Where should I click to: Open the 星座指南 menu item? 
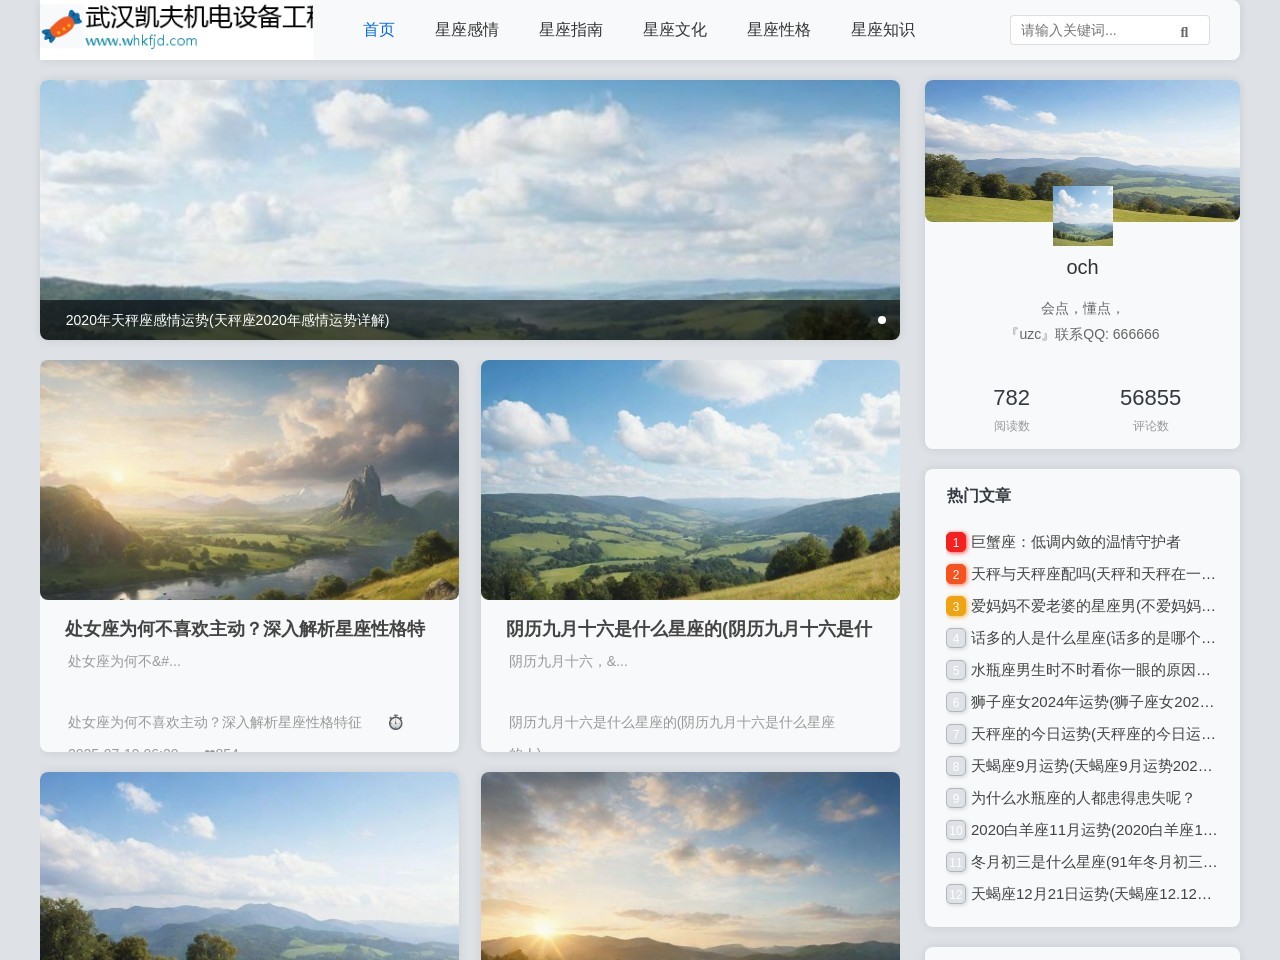571,30
